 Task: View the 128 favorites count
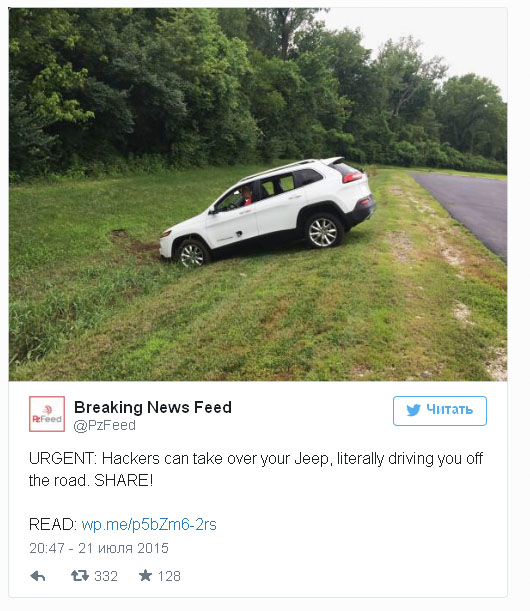170,576
